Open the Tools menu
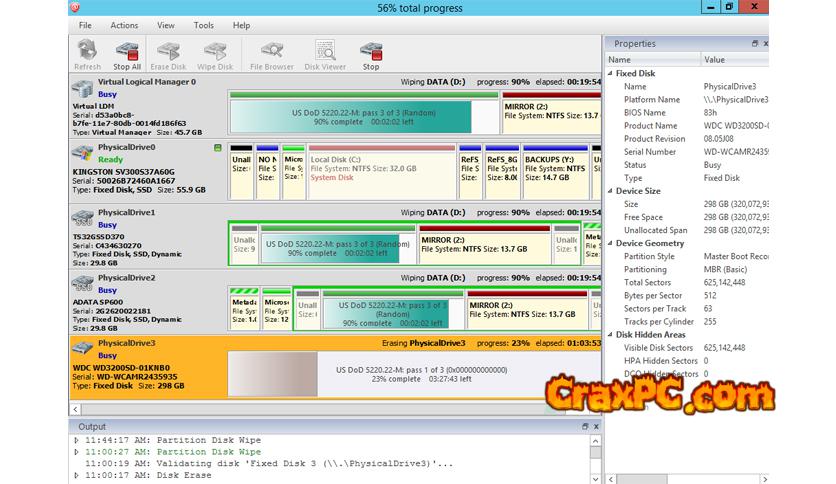The width and height of the screenshot is (836, 484). (203, 25)
